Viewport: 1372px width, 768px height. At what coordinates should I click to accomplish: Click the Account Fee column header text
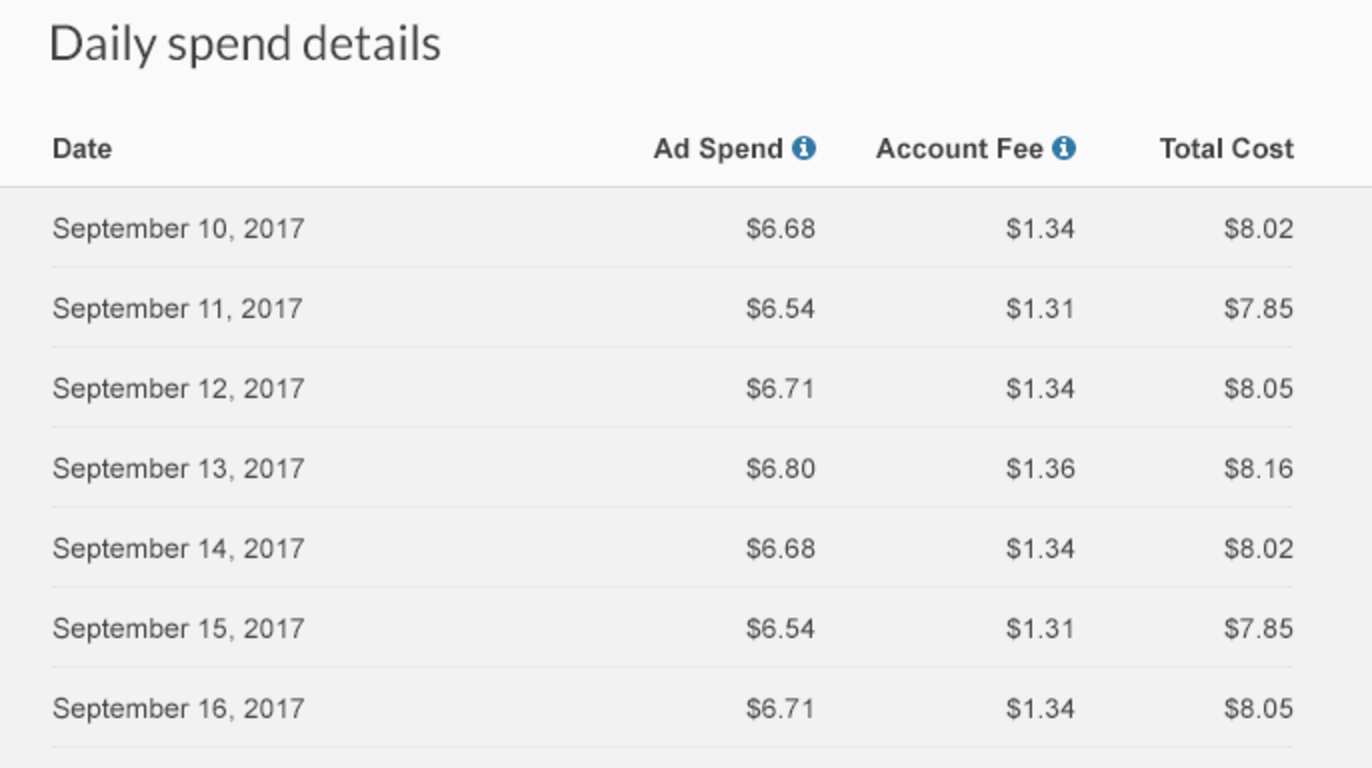coord(960,149)
